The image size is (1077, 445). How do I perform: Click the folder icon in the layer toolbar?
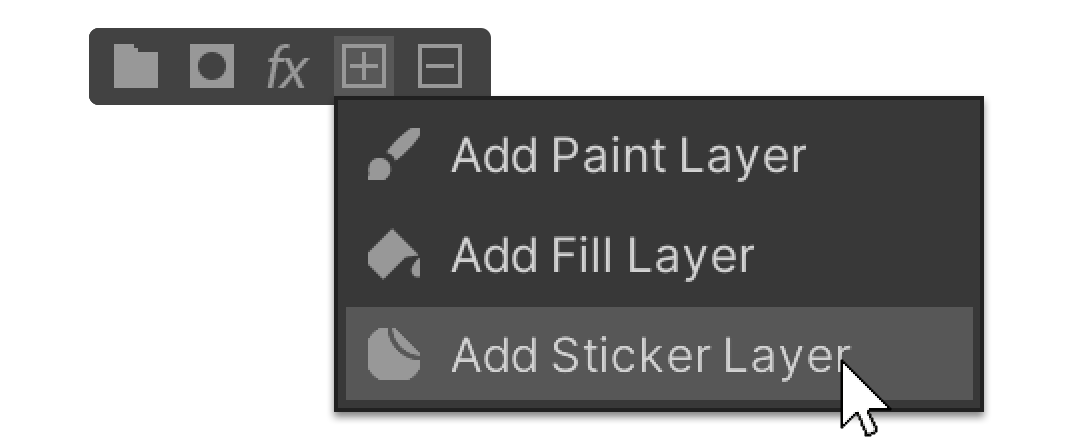136,67
